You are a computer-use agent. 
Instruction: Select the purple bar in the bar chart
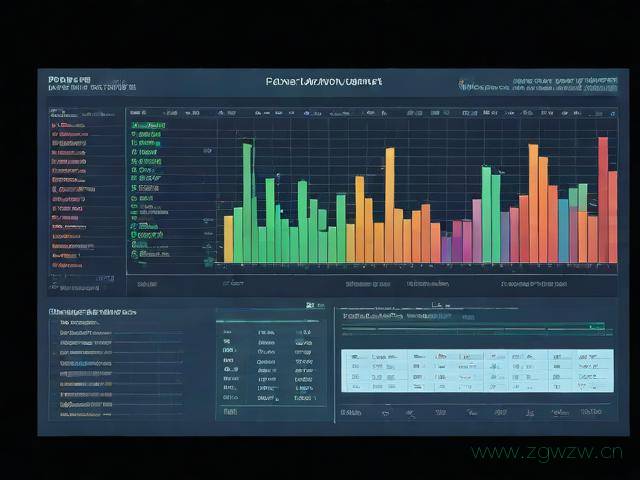(446, 249)
